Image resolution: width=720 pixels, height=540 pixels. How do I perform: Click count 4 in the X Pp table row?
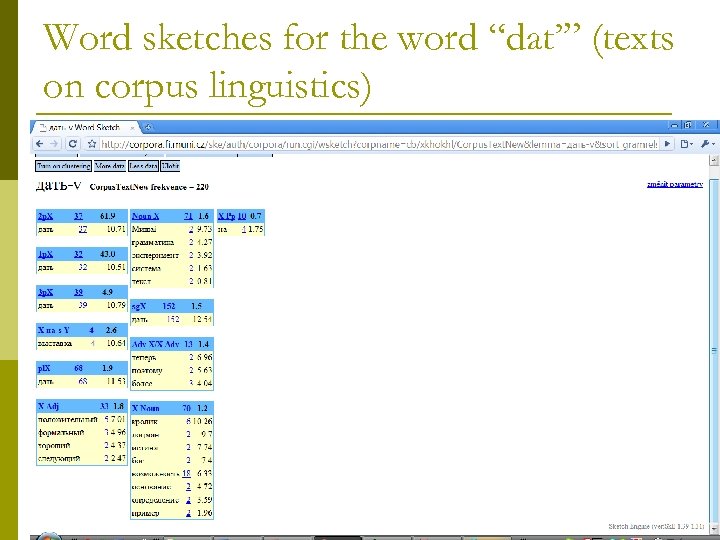[x=244, y=229]
